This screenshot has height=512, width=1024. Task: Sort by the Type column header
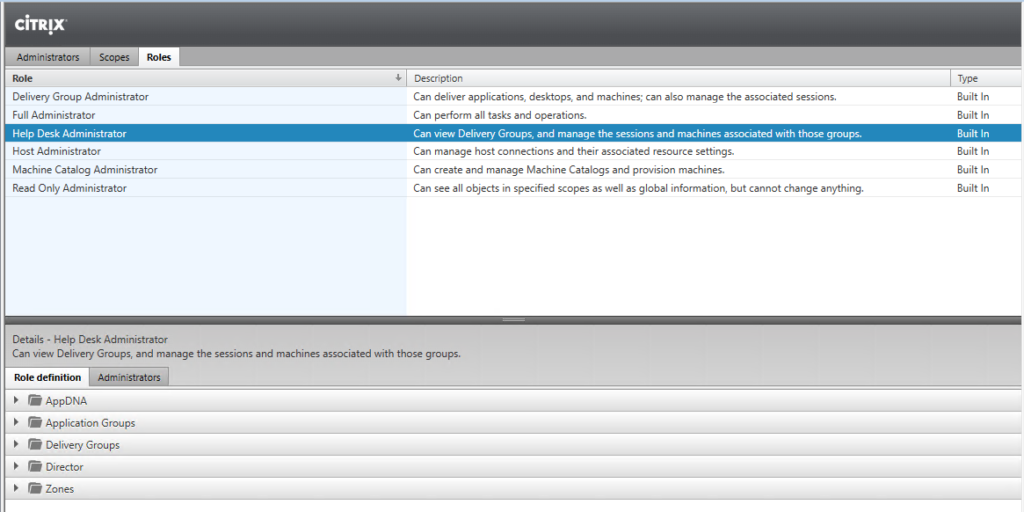pyautogui.click(x=987, y=78)
